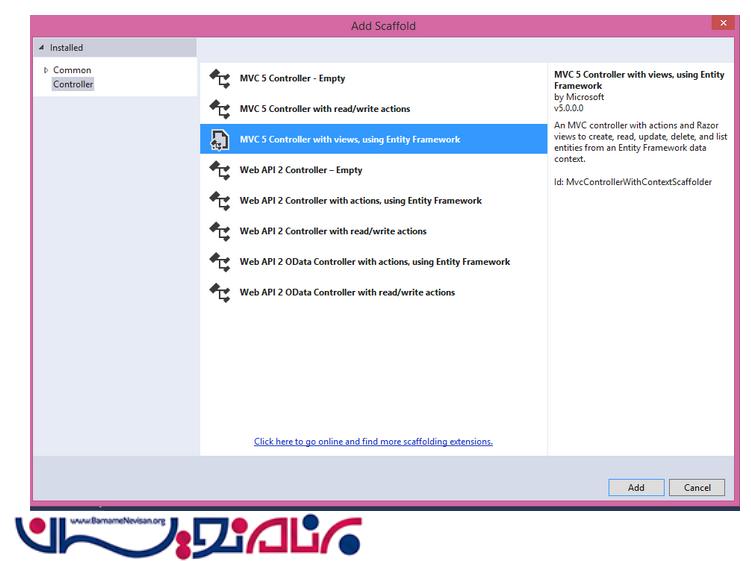
Task: Collapse the Installed tree node arrow
Action: (41, 47)
